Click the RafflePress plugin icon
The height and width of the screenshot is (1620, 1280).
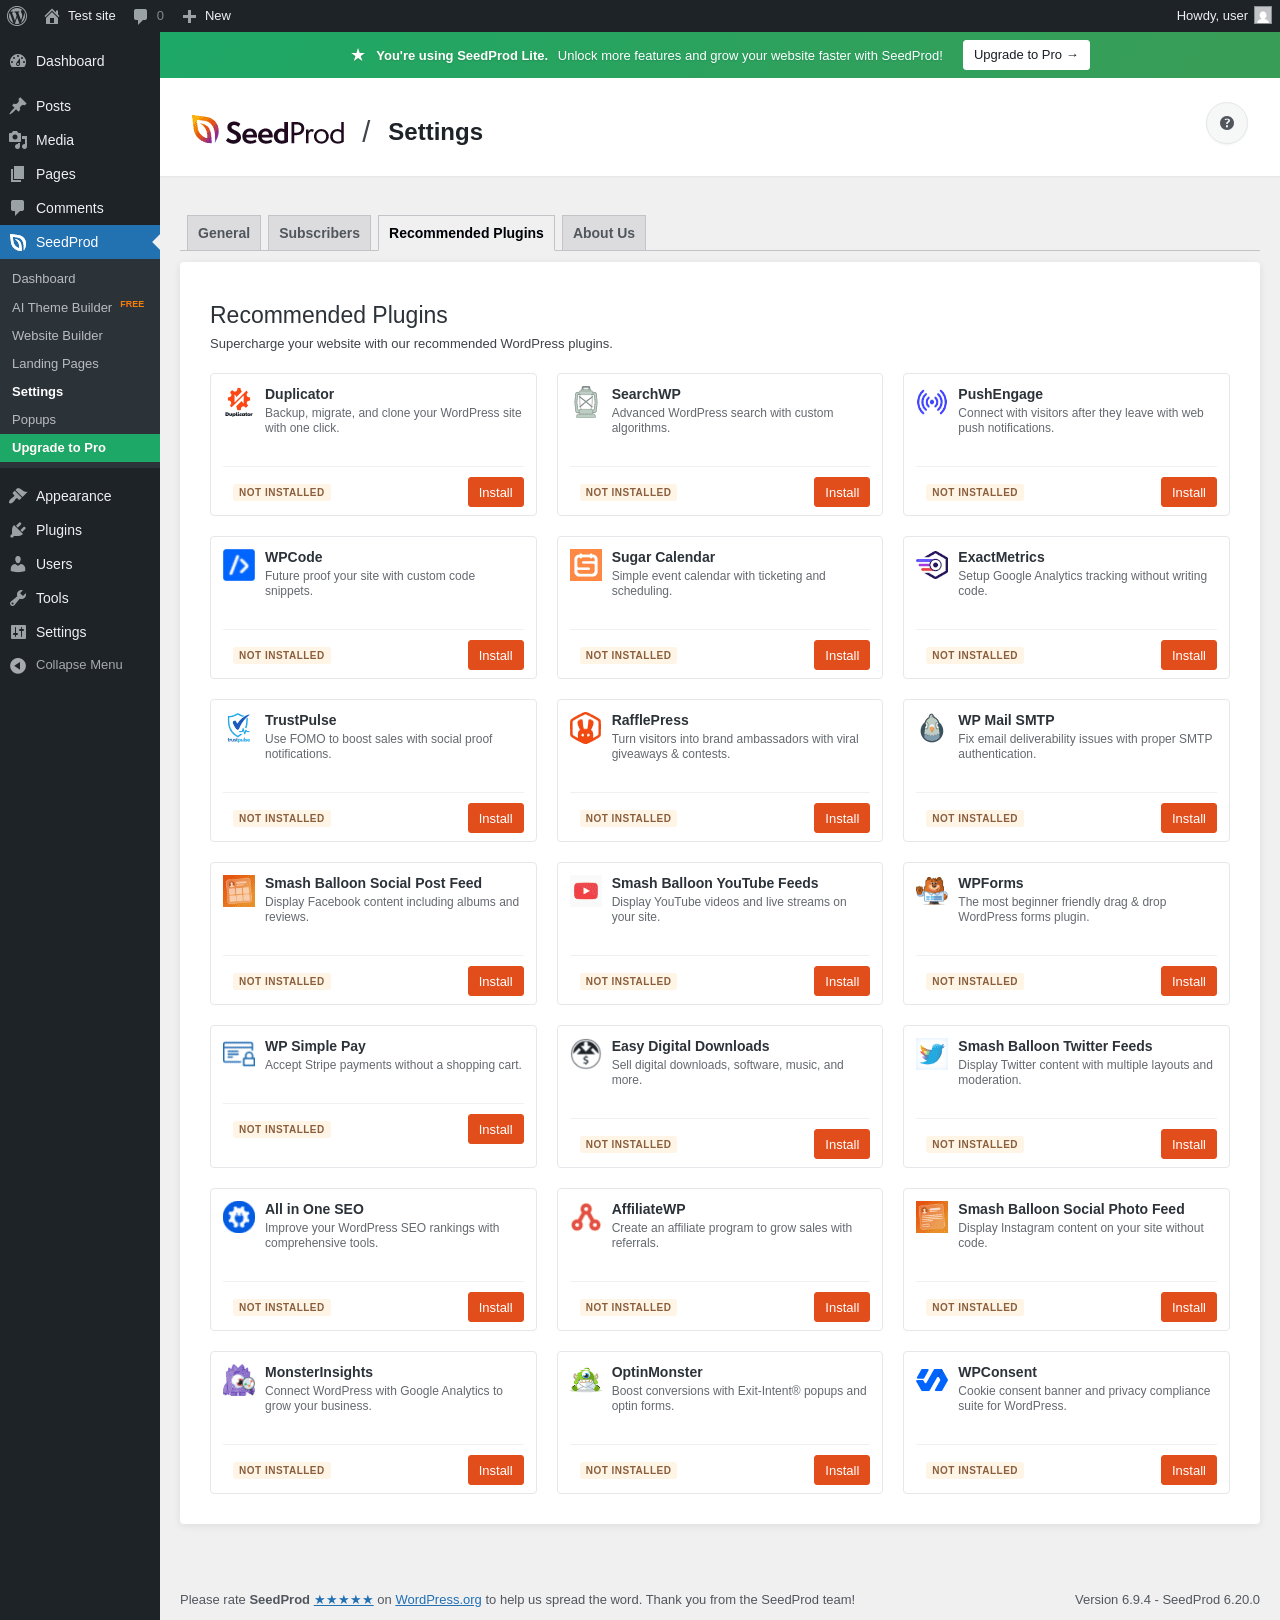coord(586,728)
